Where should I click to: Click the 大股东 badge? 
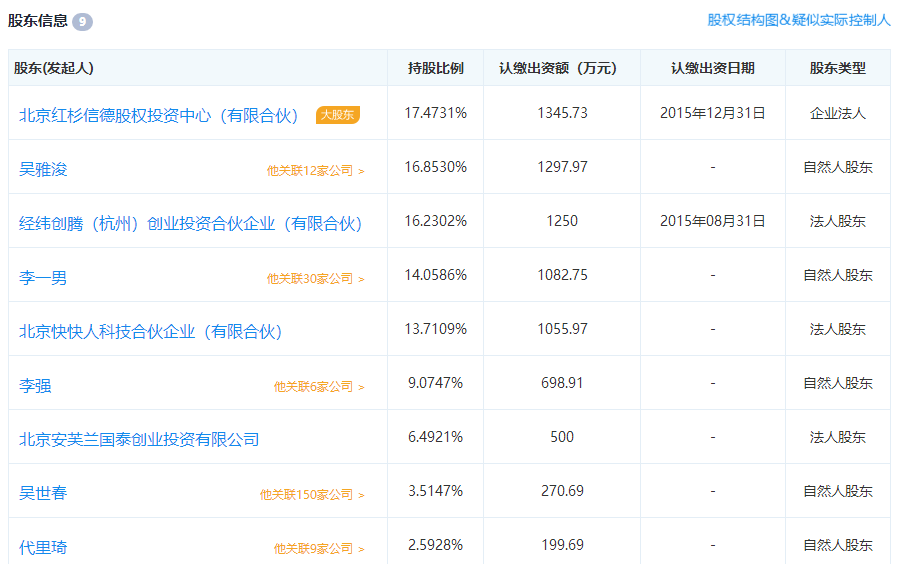coord(338,115)
